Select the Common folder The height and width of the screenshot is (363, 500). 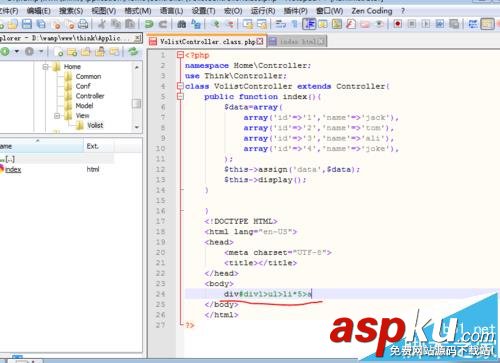coord(88,76)
